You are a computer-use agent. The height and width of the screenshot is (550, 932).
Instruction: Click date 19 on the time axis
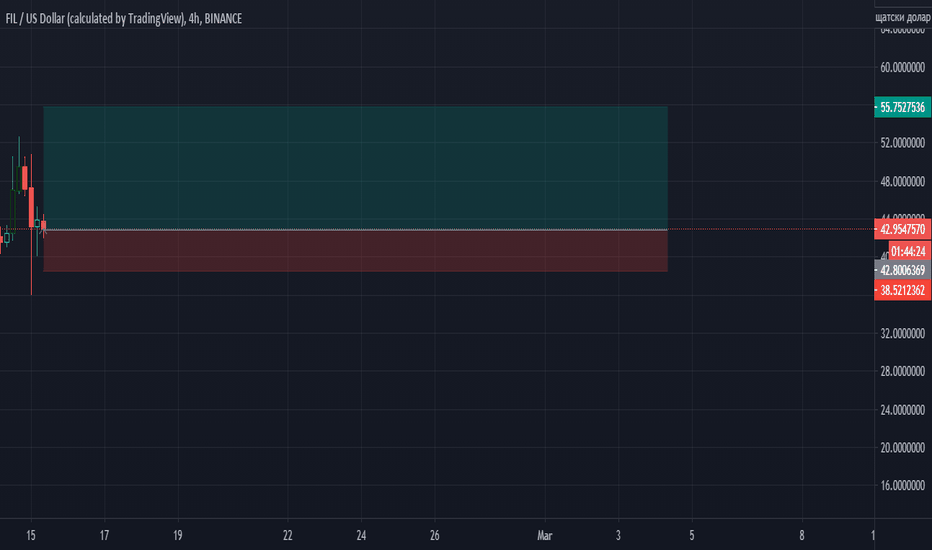178,536
